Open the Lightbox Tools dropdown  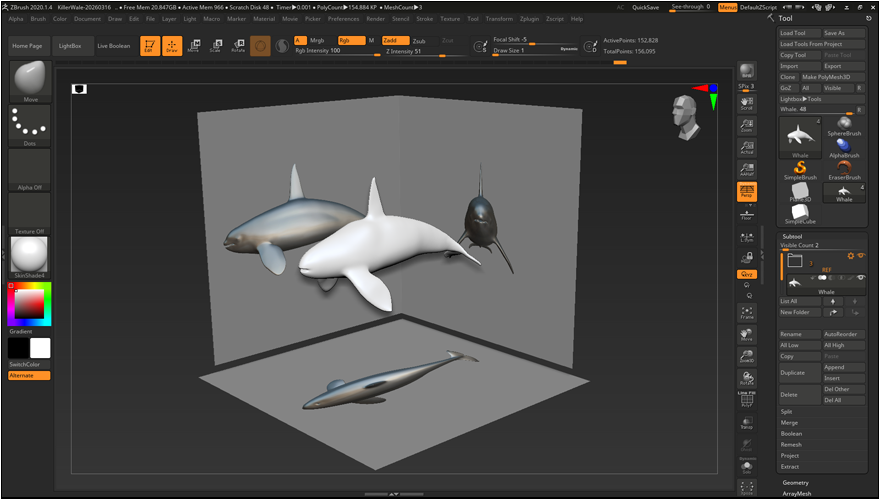click(x=802, y=98)
